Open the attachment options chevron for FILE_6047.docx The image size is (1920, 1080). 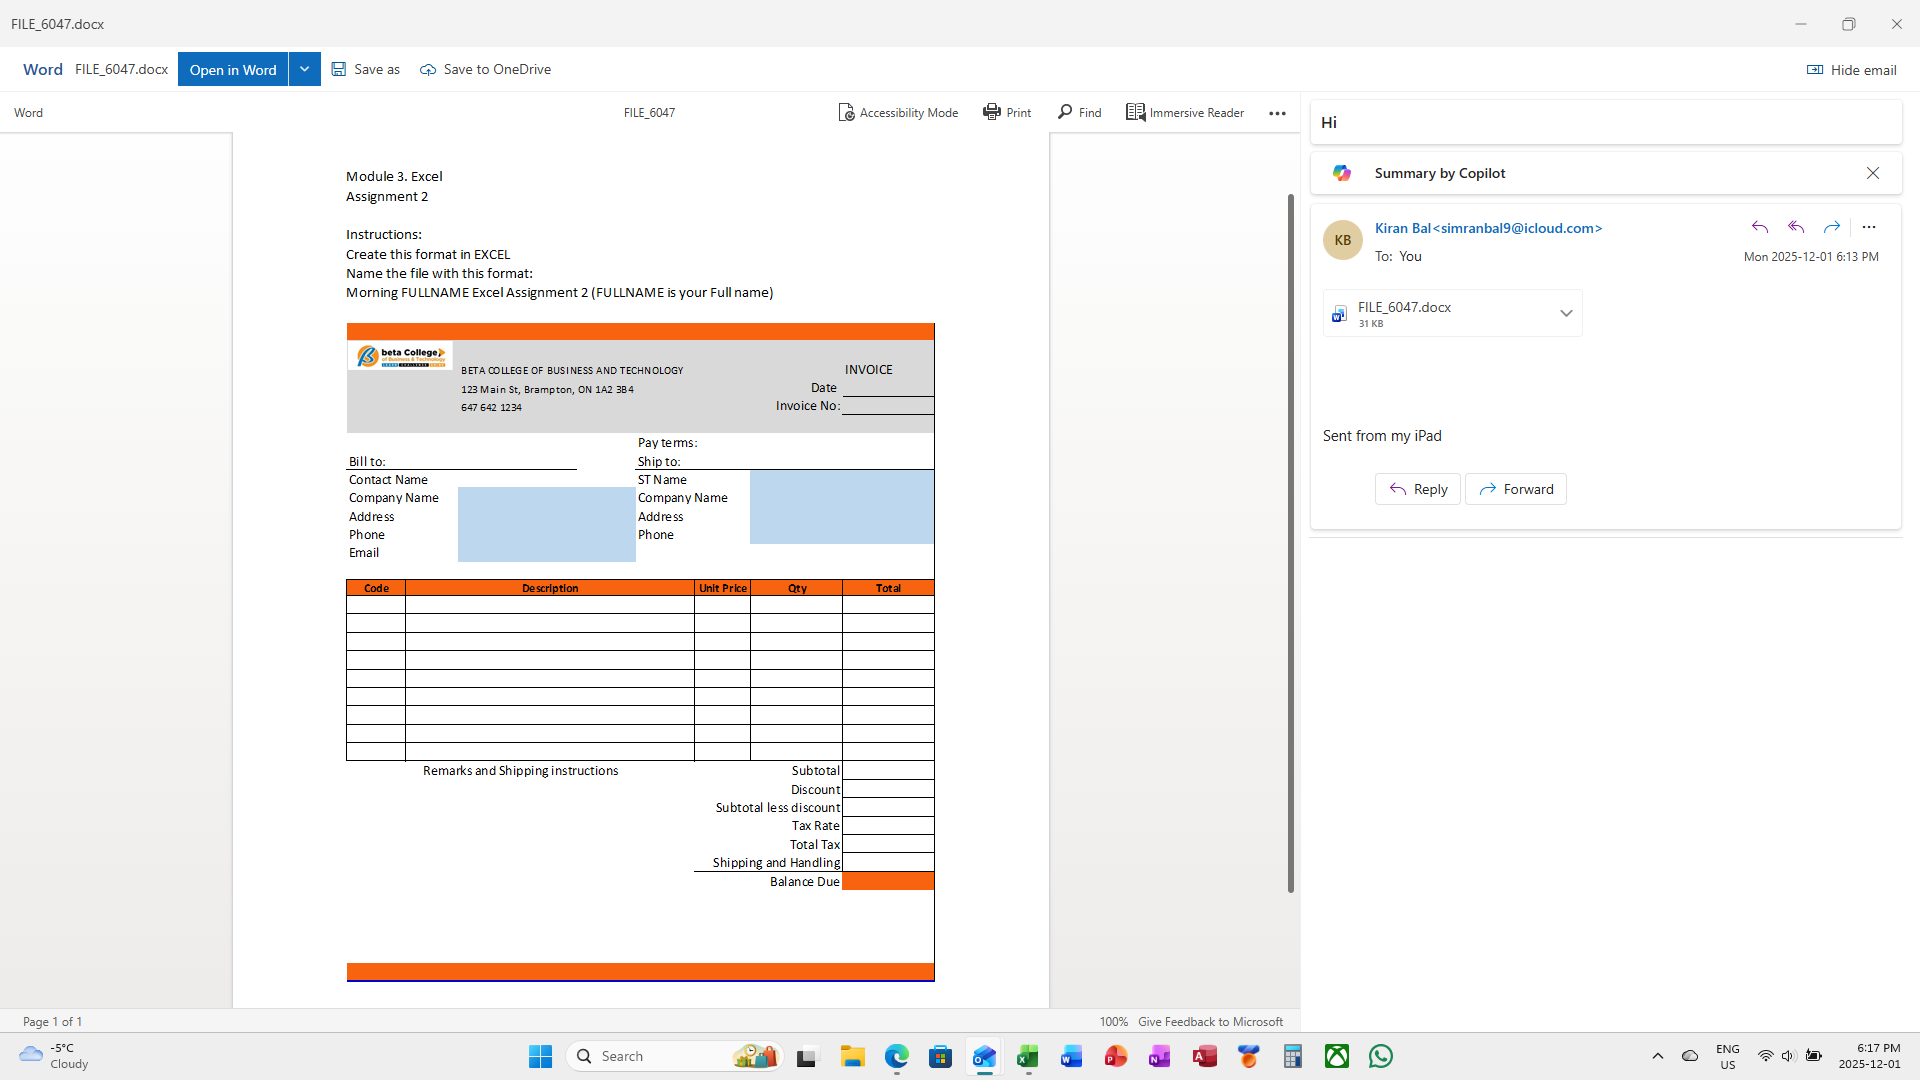click(1566, 313)
